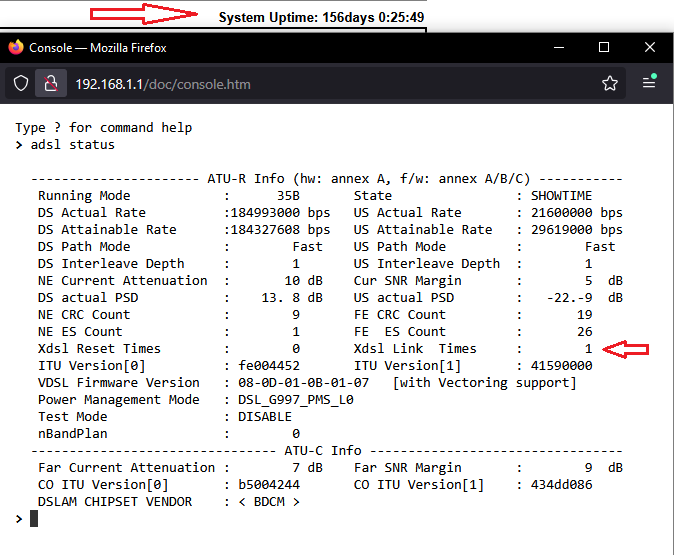Image resolution: width=674 pixels, height=555 pixels.
Task: Click the FE CRC Count value 19
Action: tap(584, 315)
